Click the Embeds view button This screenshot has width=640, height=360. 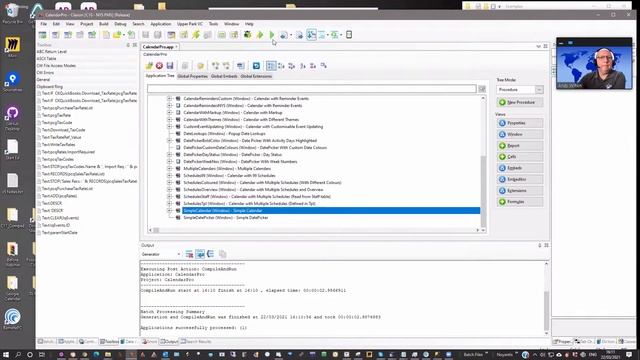pyautogui.click(x=520, y=168)
